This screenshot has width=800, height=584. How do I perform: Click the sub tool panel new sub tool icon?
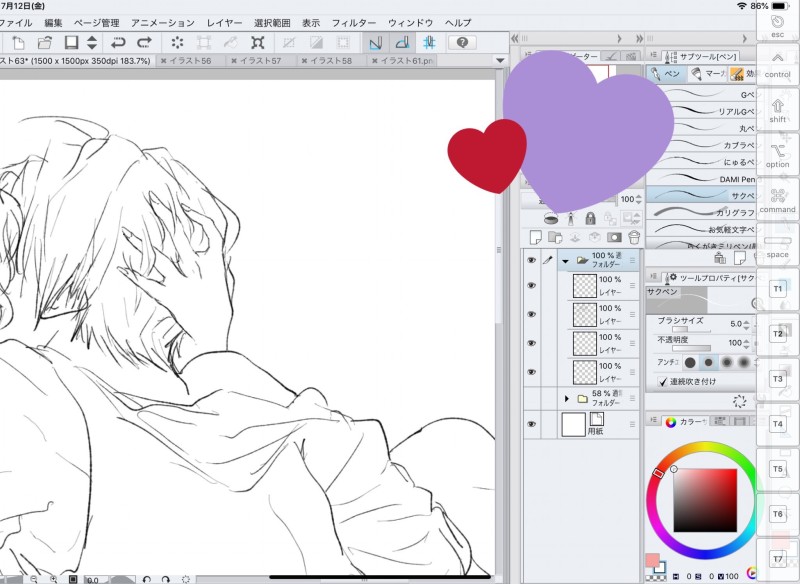(x=739, y=258)
